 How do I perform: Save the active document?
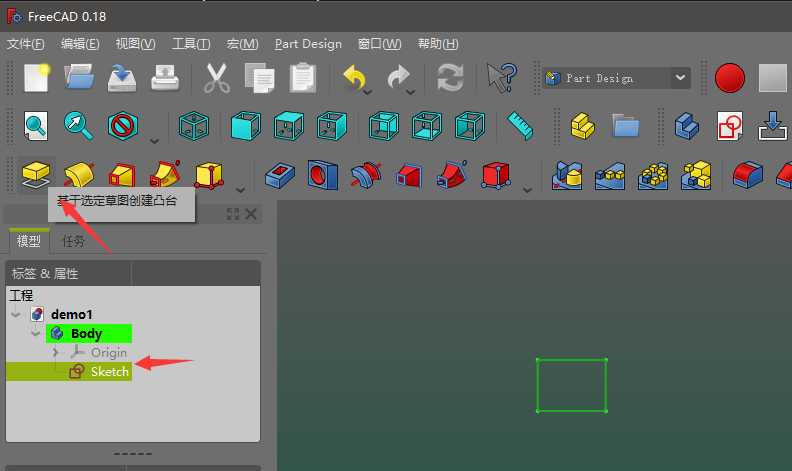pyautogui.click(x=122, y=78)
